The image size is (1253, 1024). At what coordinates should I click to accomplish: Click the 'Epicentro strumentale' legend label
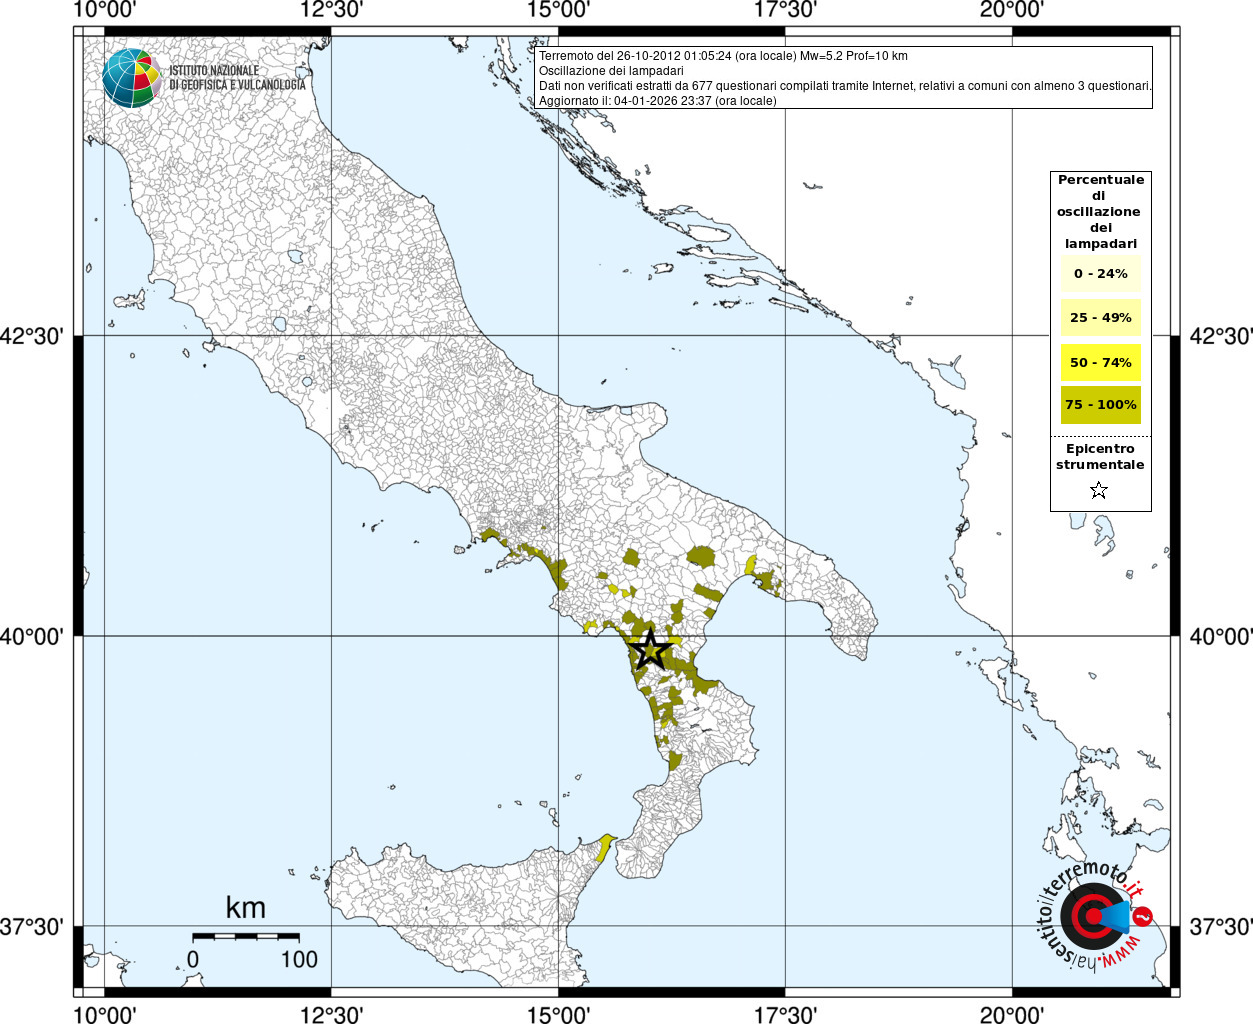1100,457
